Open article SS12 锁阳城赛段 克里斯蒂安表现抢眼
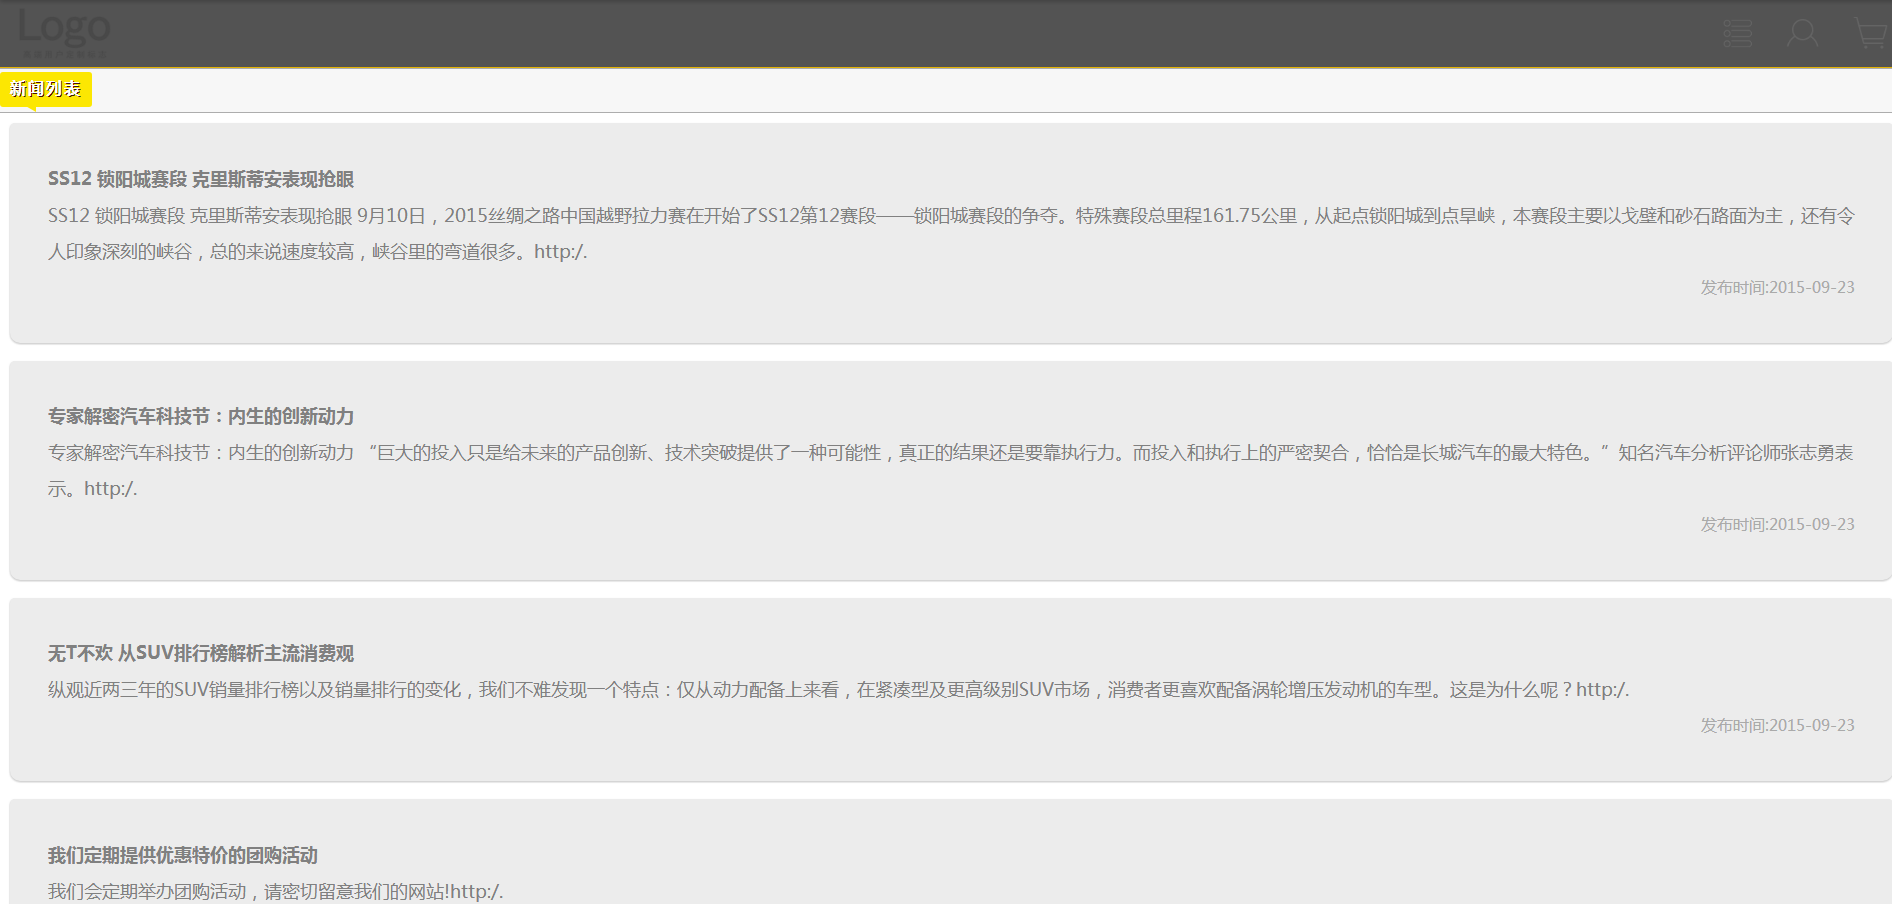The image size is (1892, 904). pos(201,179)
